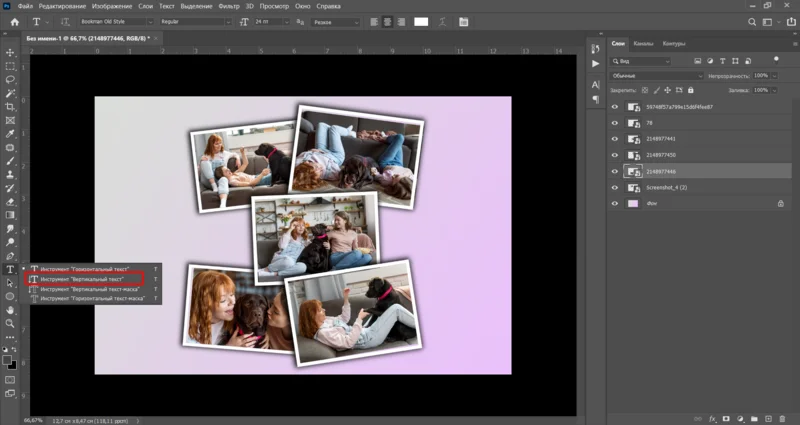
Task: Hide the Screenshot_4 (2) layer
Action: coord(615,187)
